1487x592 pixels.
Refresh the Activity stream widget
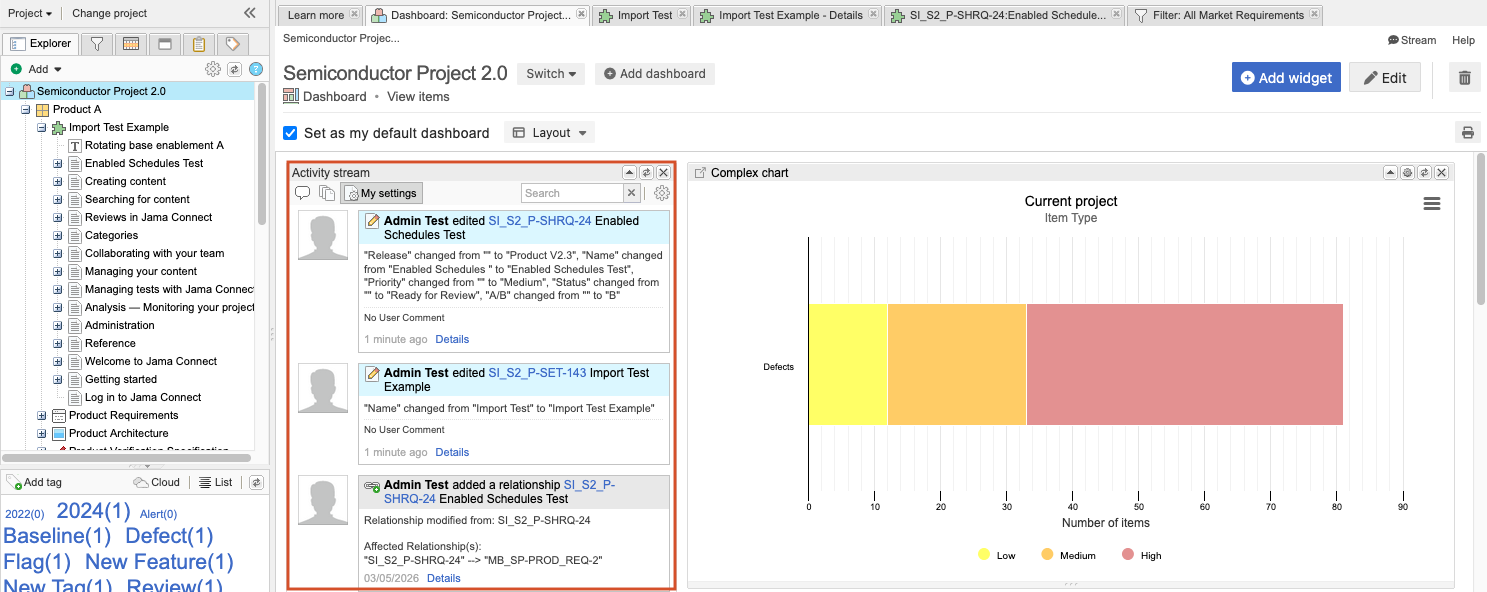646,172
